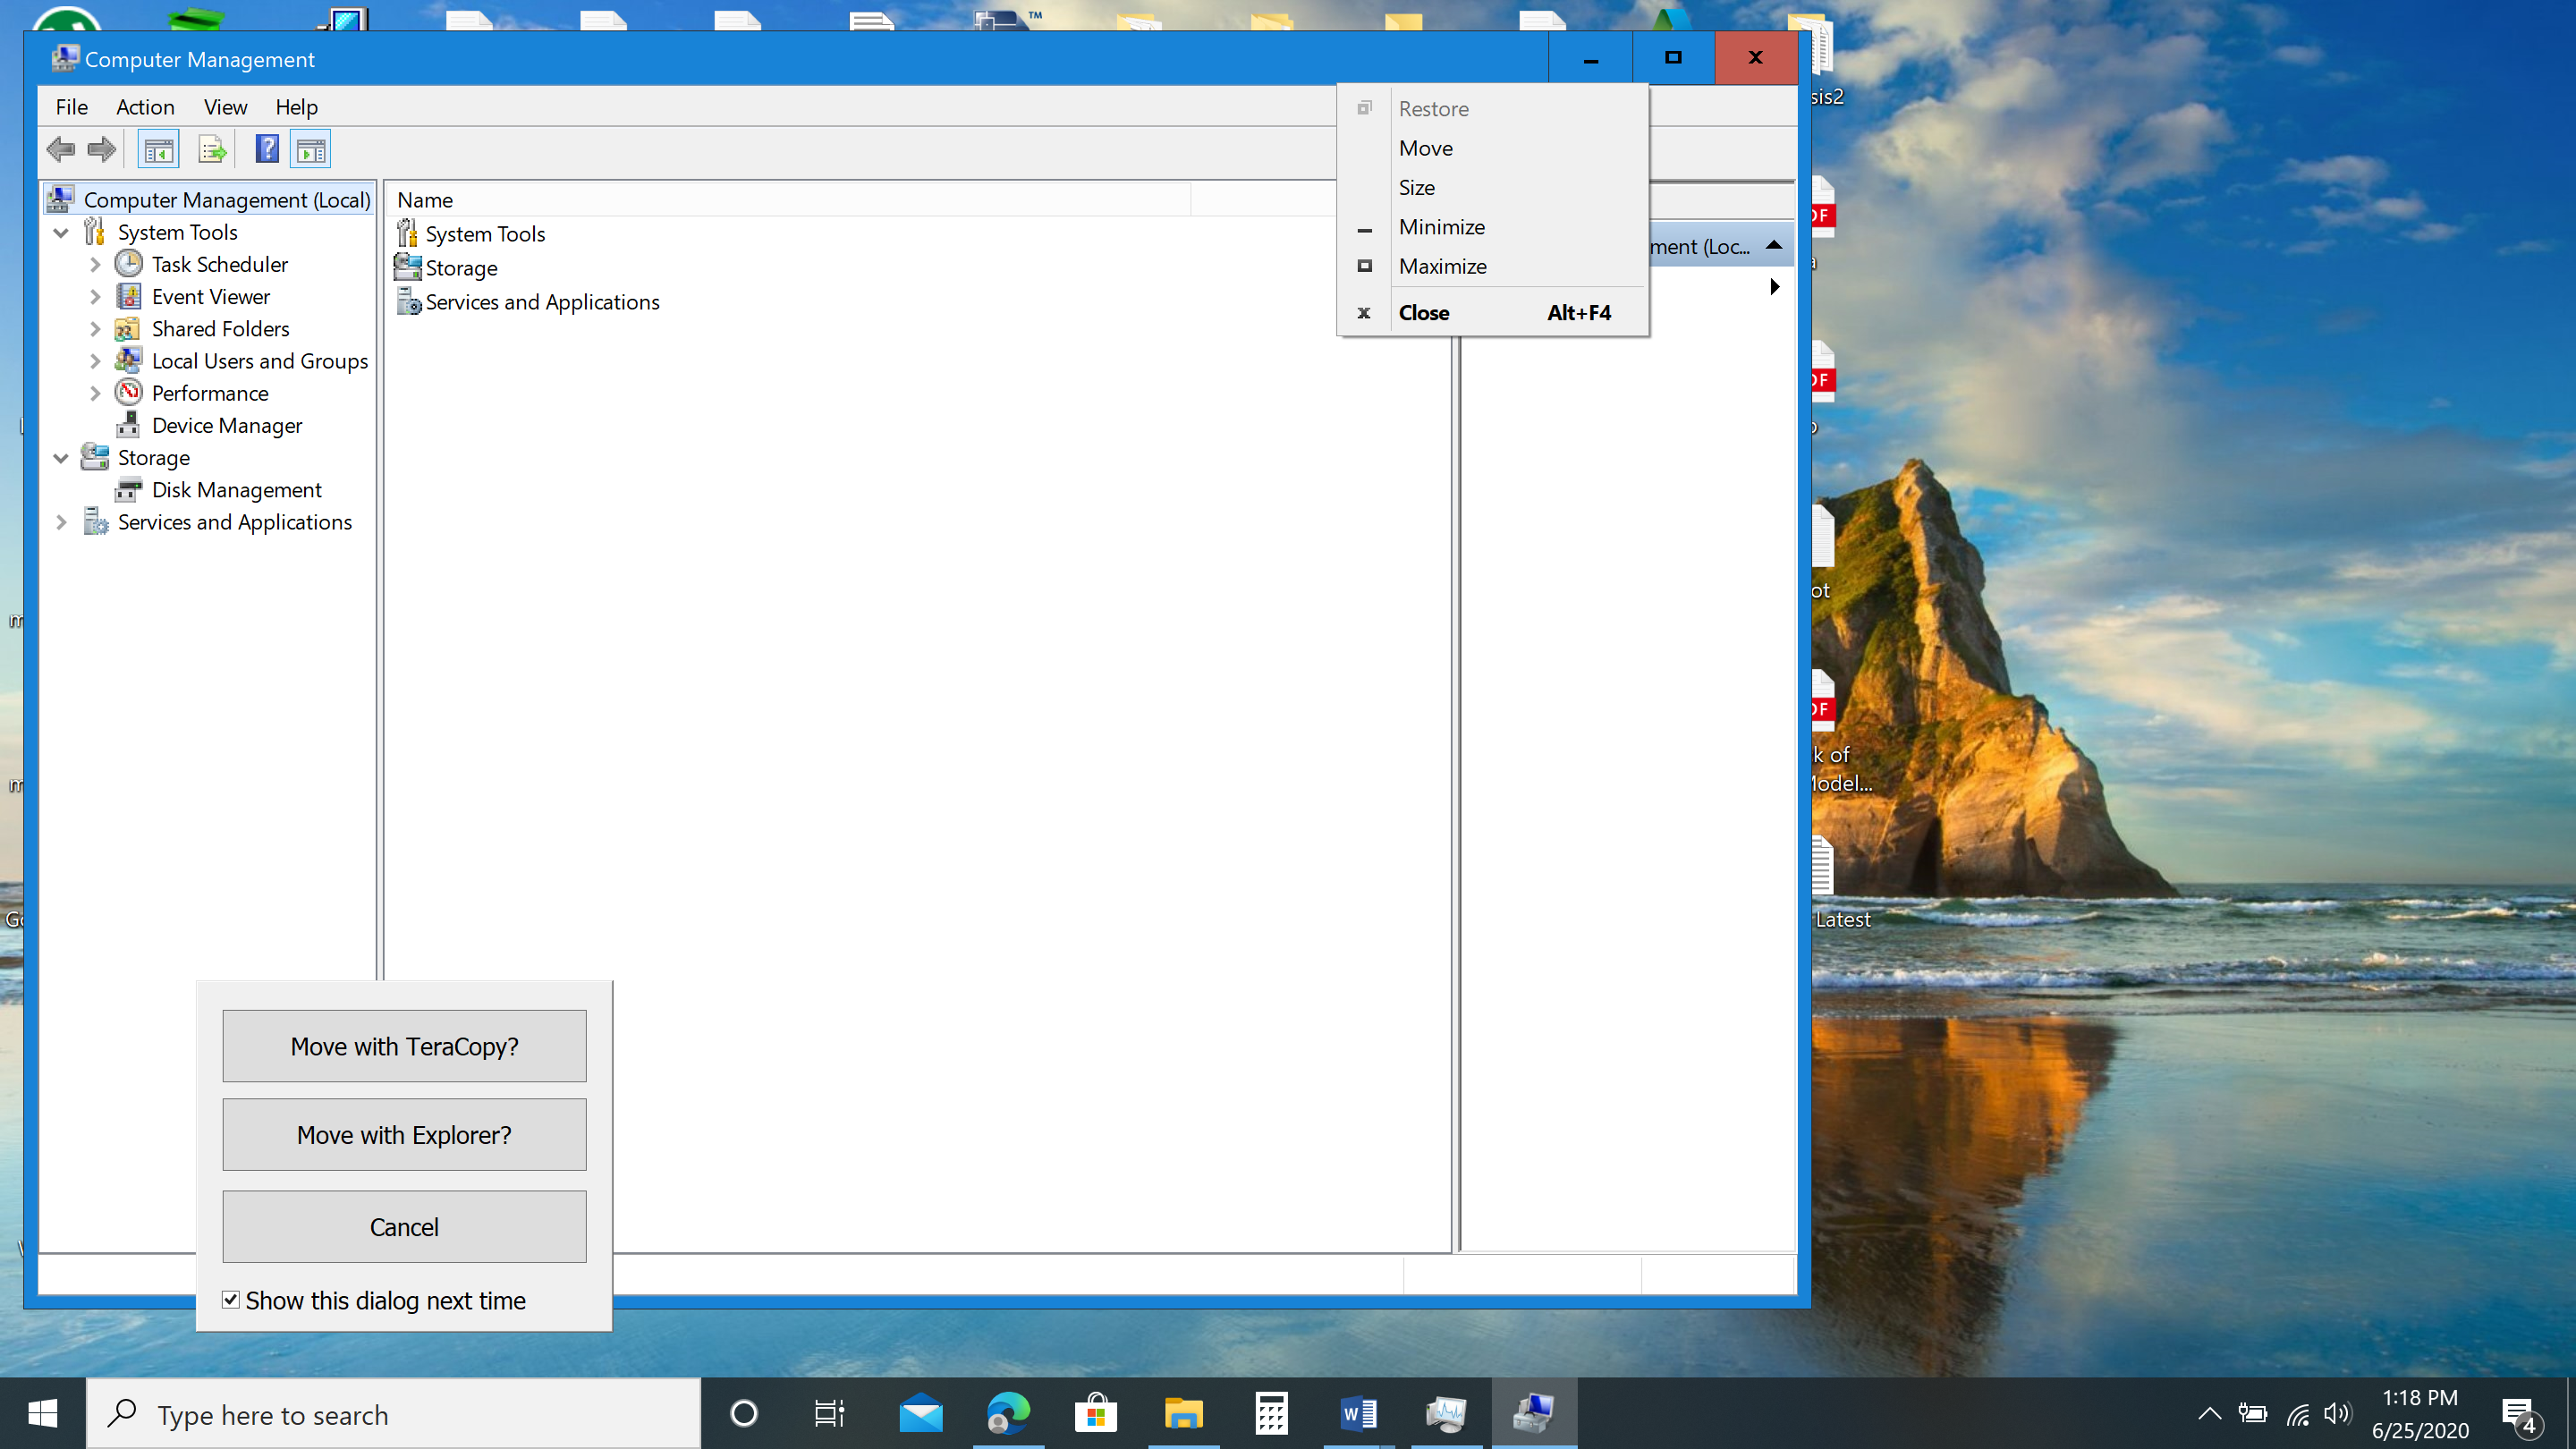
Task: Open the Mail app from taskbar
Action: click(920, 1414)
